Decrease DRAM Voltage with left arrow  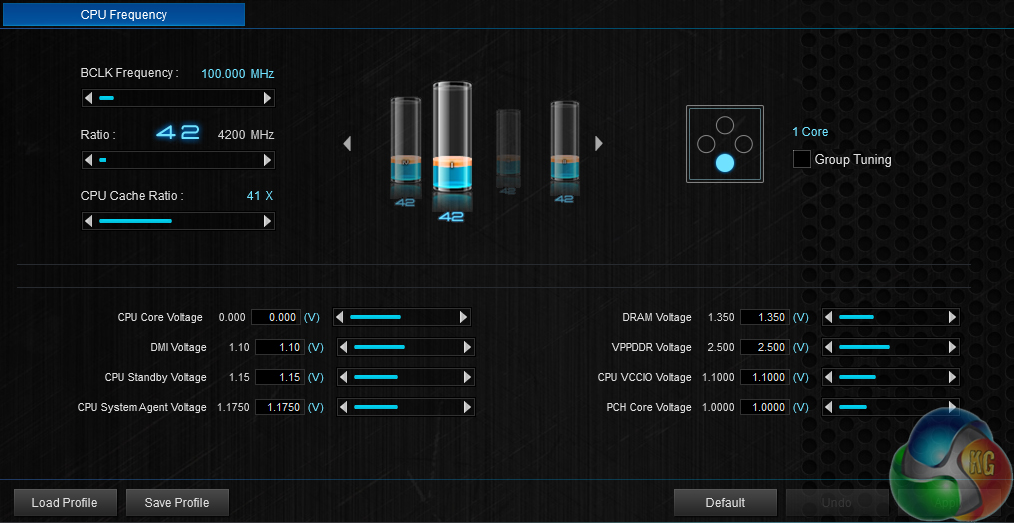click(828, 317)
